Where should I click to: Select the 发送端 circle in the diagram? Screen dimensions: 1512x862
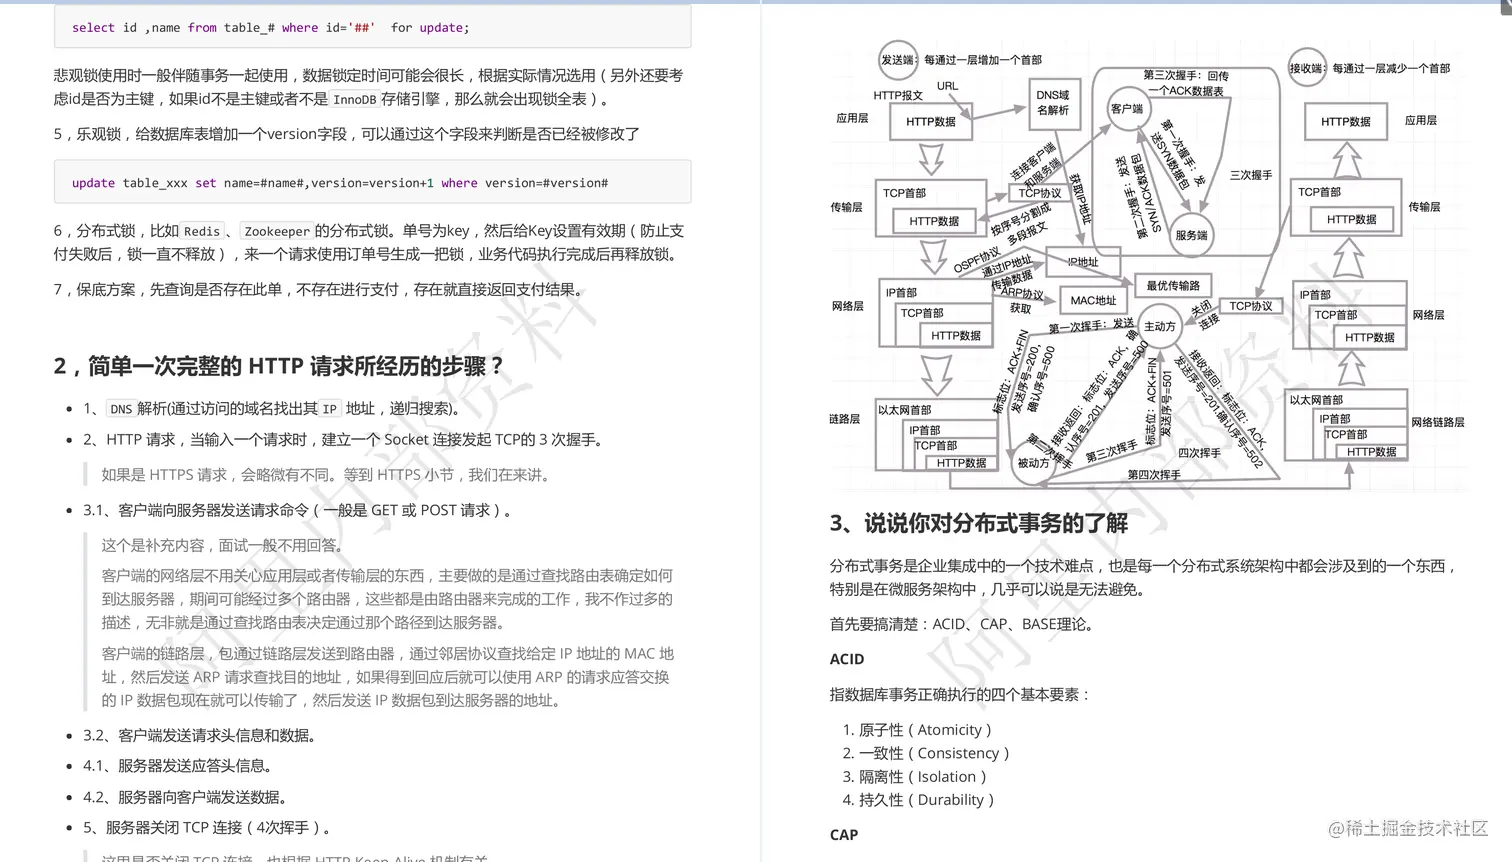point(897,61)
